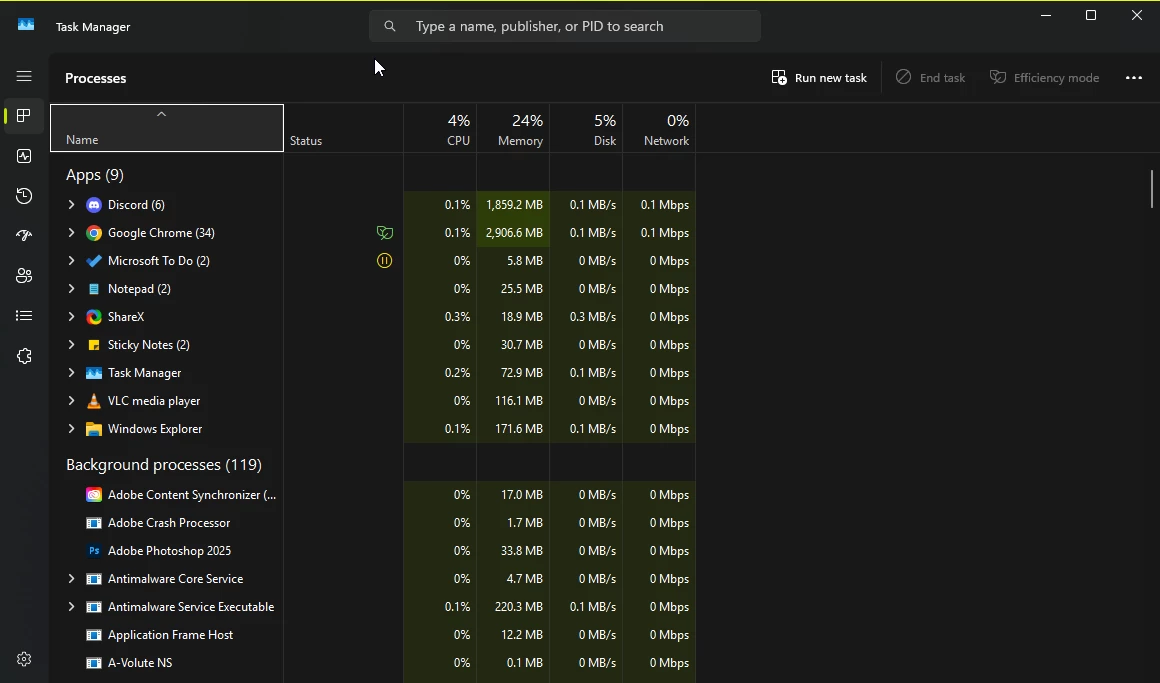Click the Google Chrome icon
The width and height of the screenshot is (1160, 683).
[x=94, y=233]
